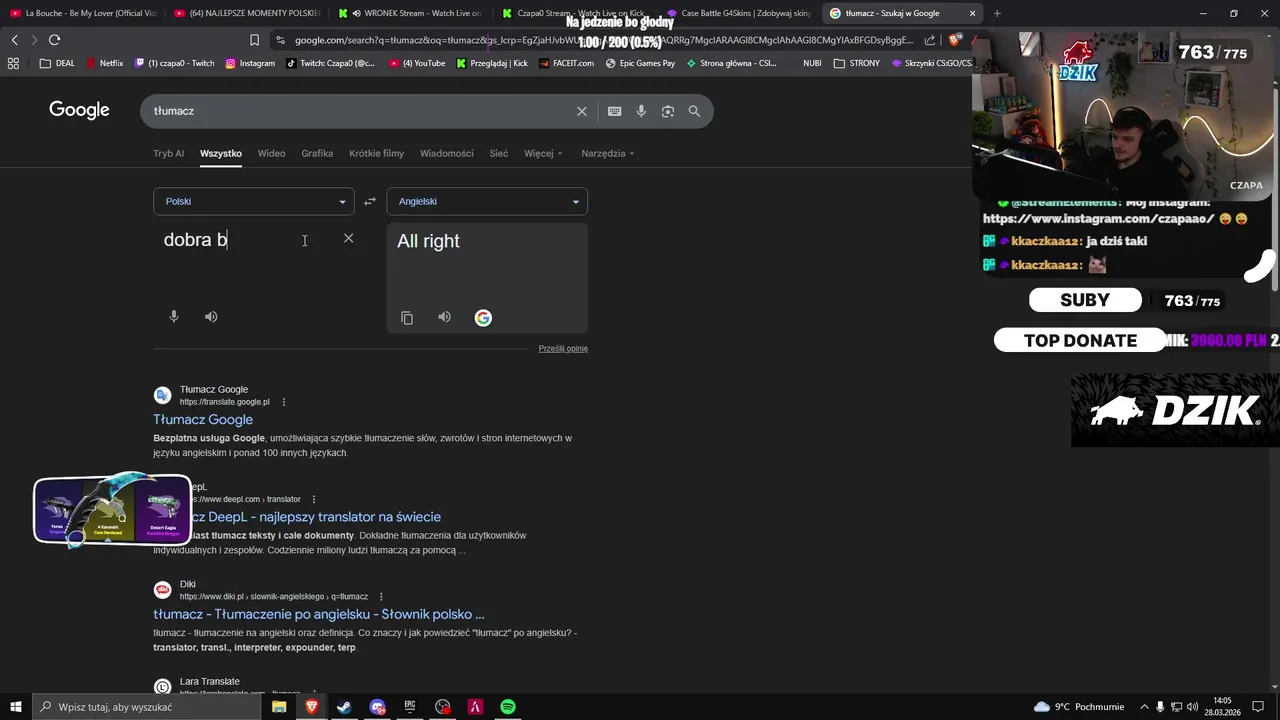This screenshot has height=720, width=1280.
Task: Open the Instagram bookmark
Action: (x=250, y=63)
